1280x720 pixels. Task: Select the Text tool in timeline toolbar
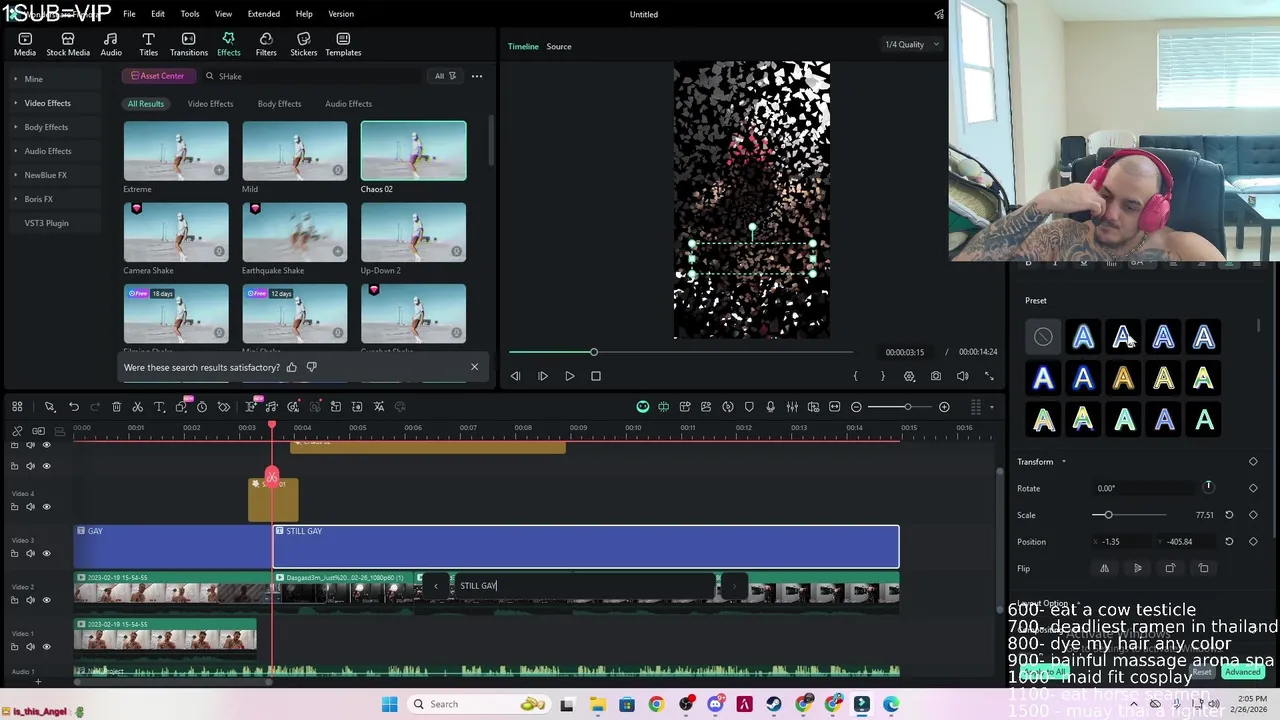(159, 407)
